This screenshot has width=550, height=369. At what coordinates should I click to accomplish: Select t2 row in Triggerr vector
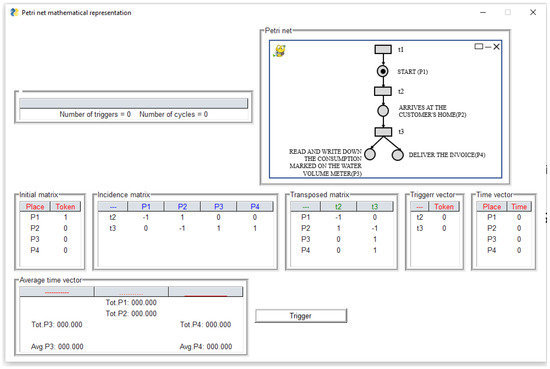point(435,217)
